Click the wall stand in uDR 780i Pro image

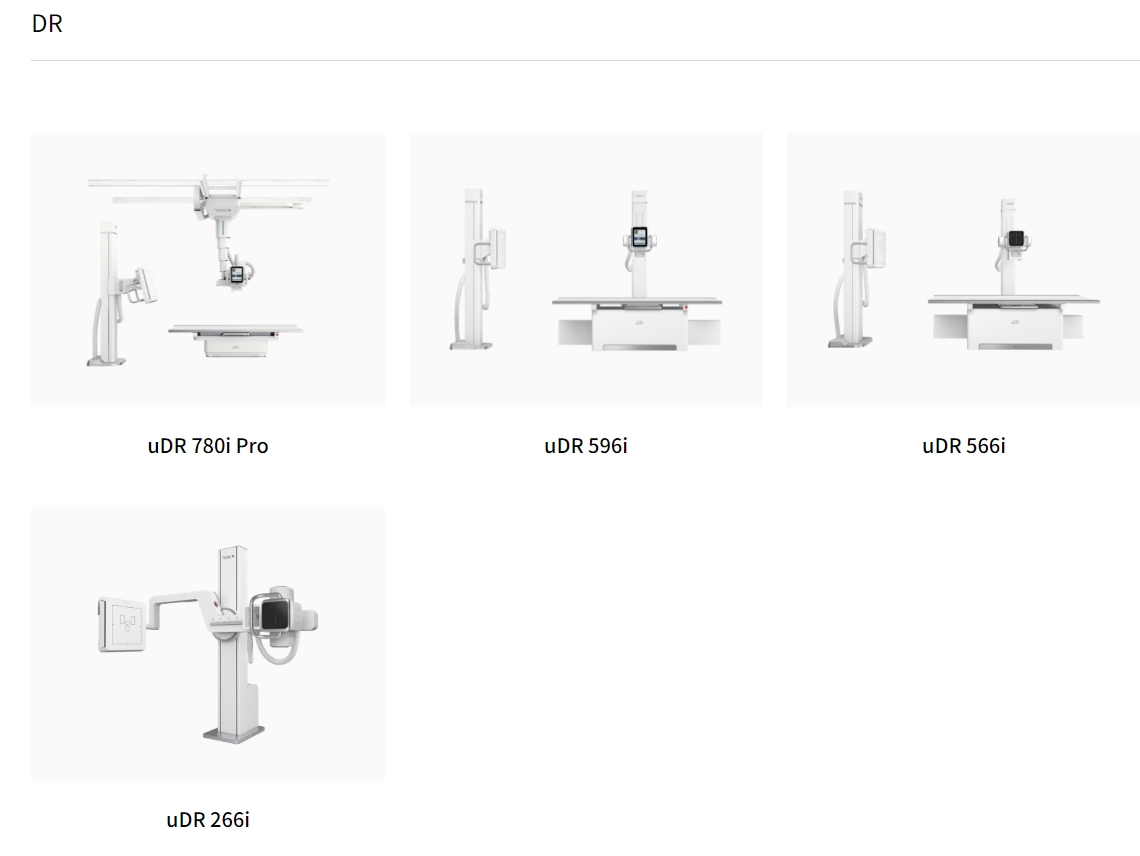click(116, 295)
